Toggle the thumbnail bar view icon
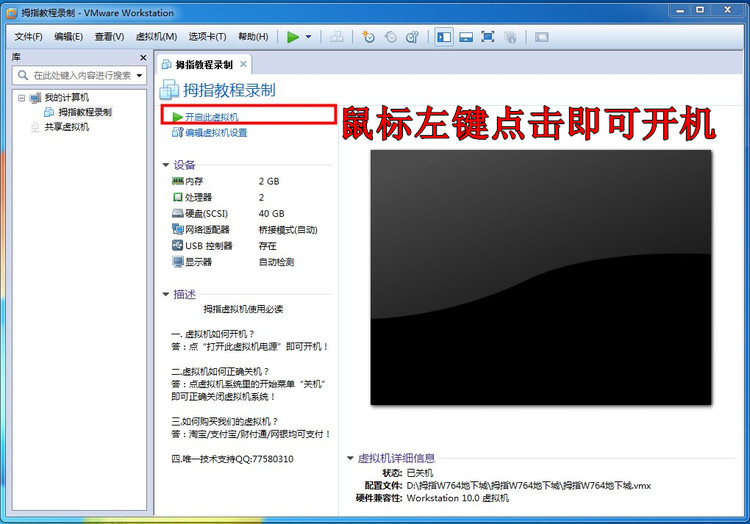 pos(466,37)
